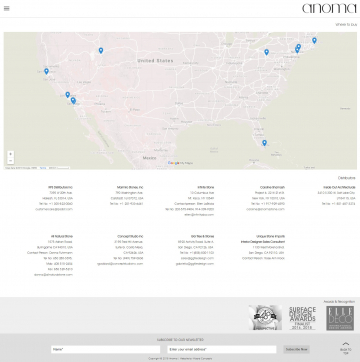Image resolution: width=360 pixels, height=362 pixels.
Task: Click the Google My Maps logo
Action: 180,163
